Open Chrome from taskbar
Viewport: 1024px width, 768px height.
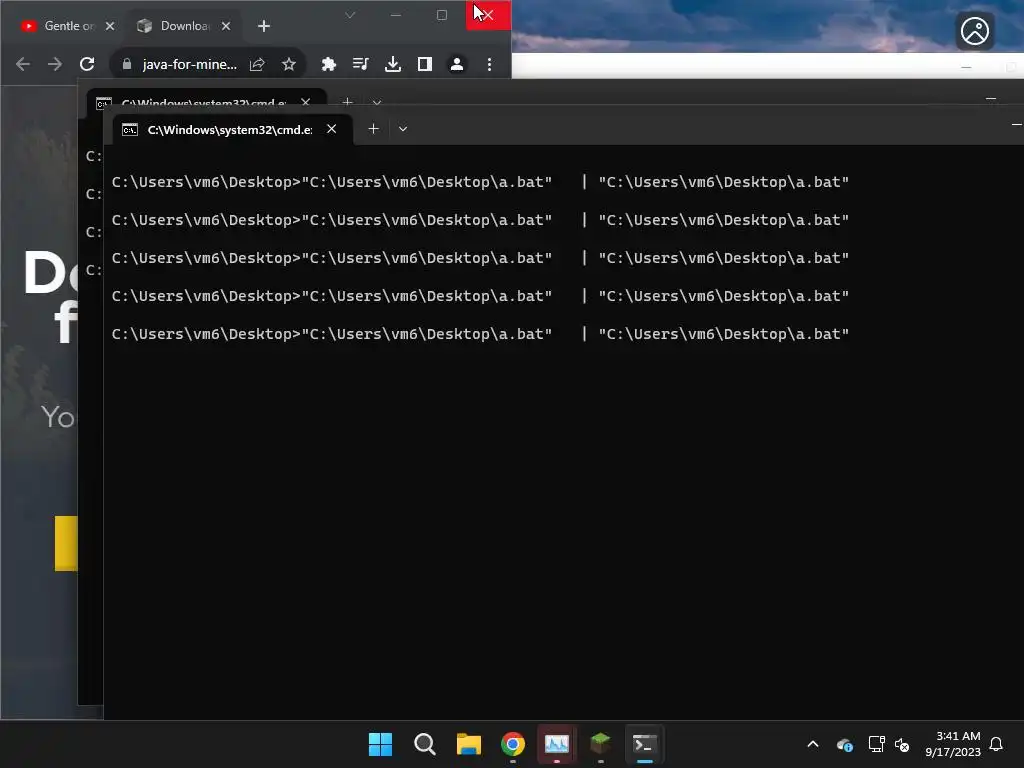(x=513, y=744)
